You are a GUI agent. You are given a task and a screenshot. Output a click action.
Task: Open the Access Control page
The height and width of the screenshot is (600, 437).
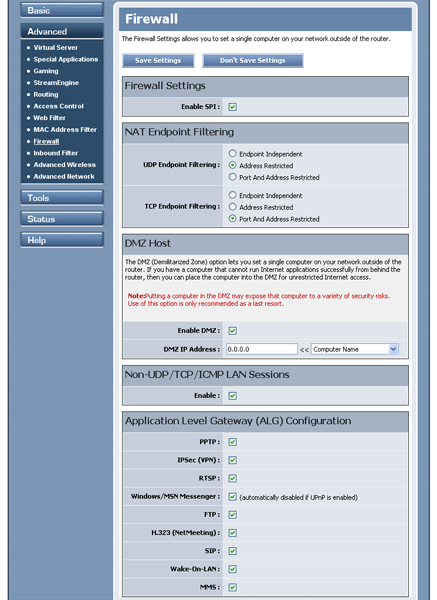pyautogui.click(x=59, y=106)
